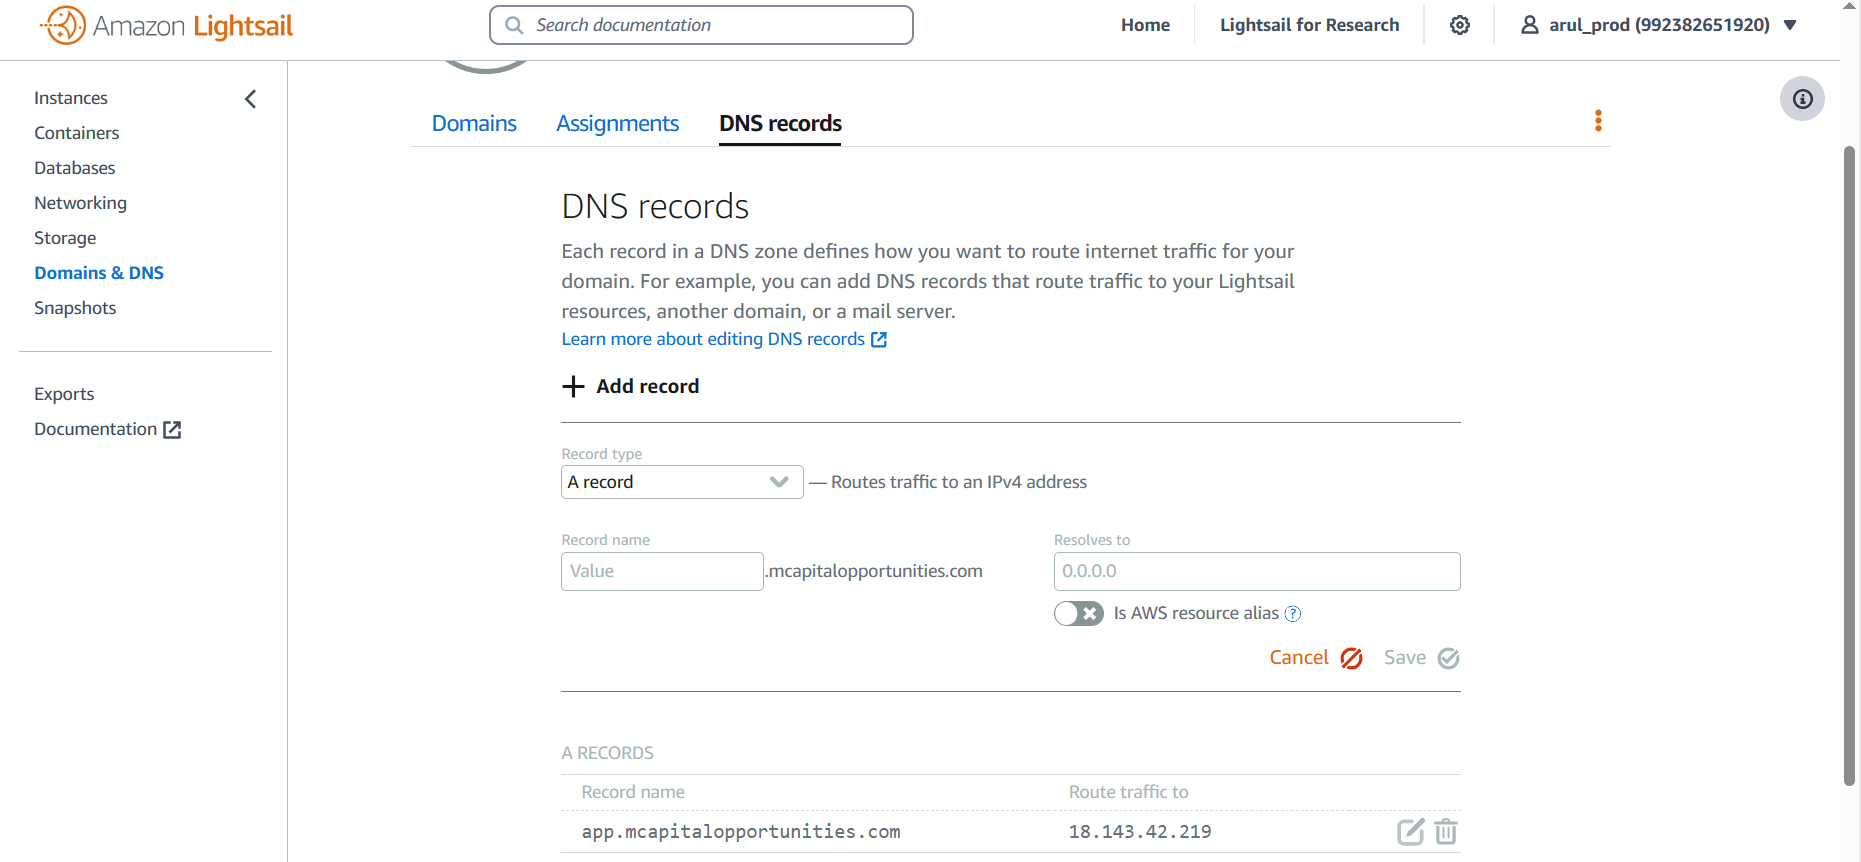Enable the Is AWS resource alias toggle
This screenshot has width=1861, height=862.
click(1078, 614)
